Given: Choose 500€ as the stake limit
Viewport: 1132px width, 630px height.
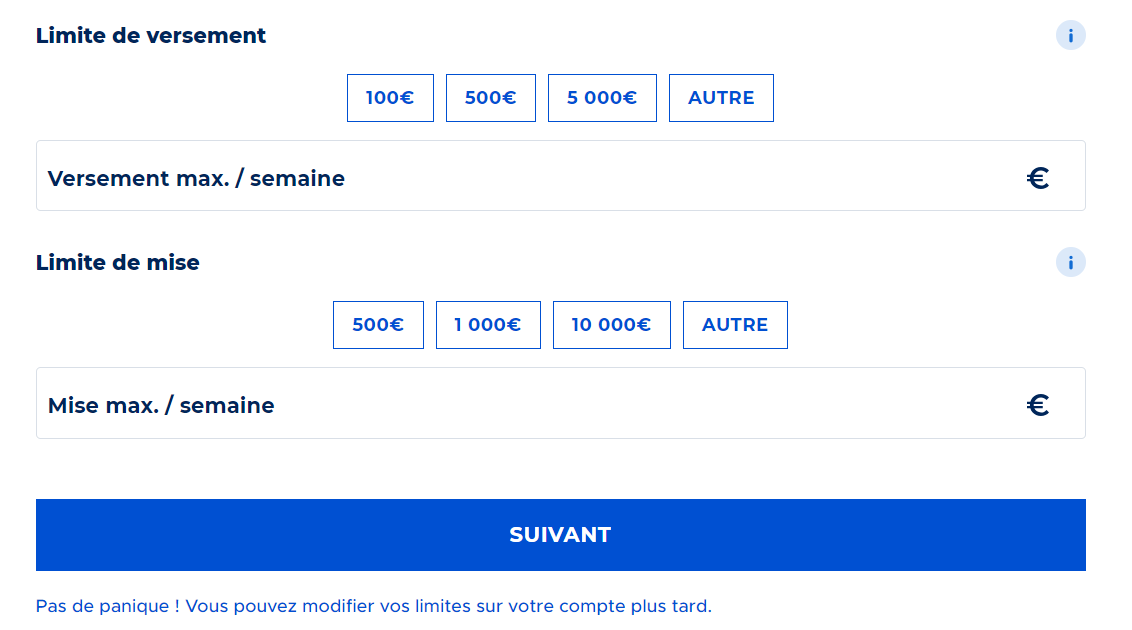Looking at the screenshot, I should tap(378, 325).
